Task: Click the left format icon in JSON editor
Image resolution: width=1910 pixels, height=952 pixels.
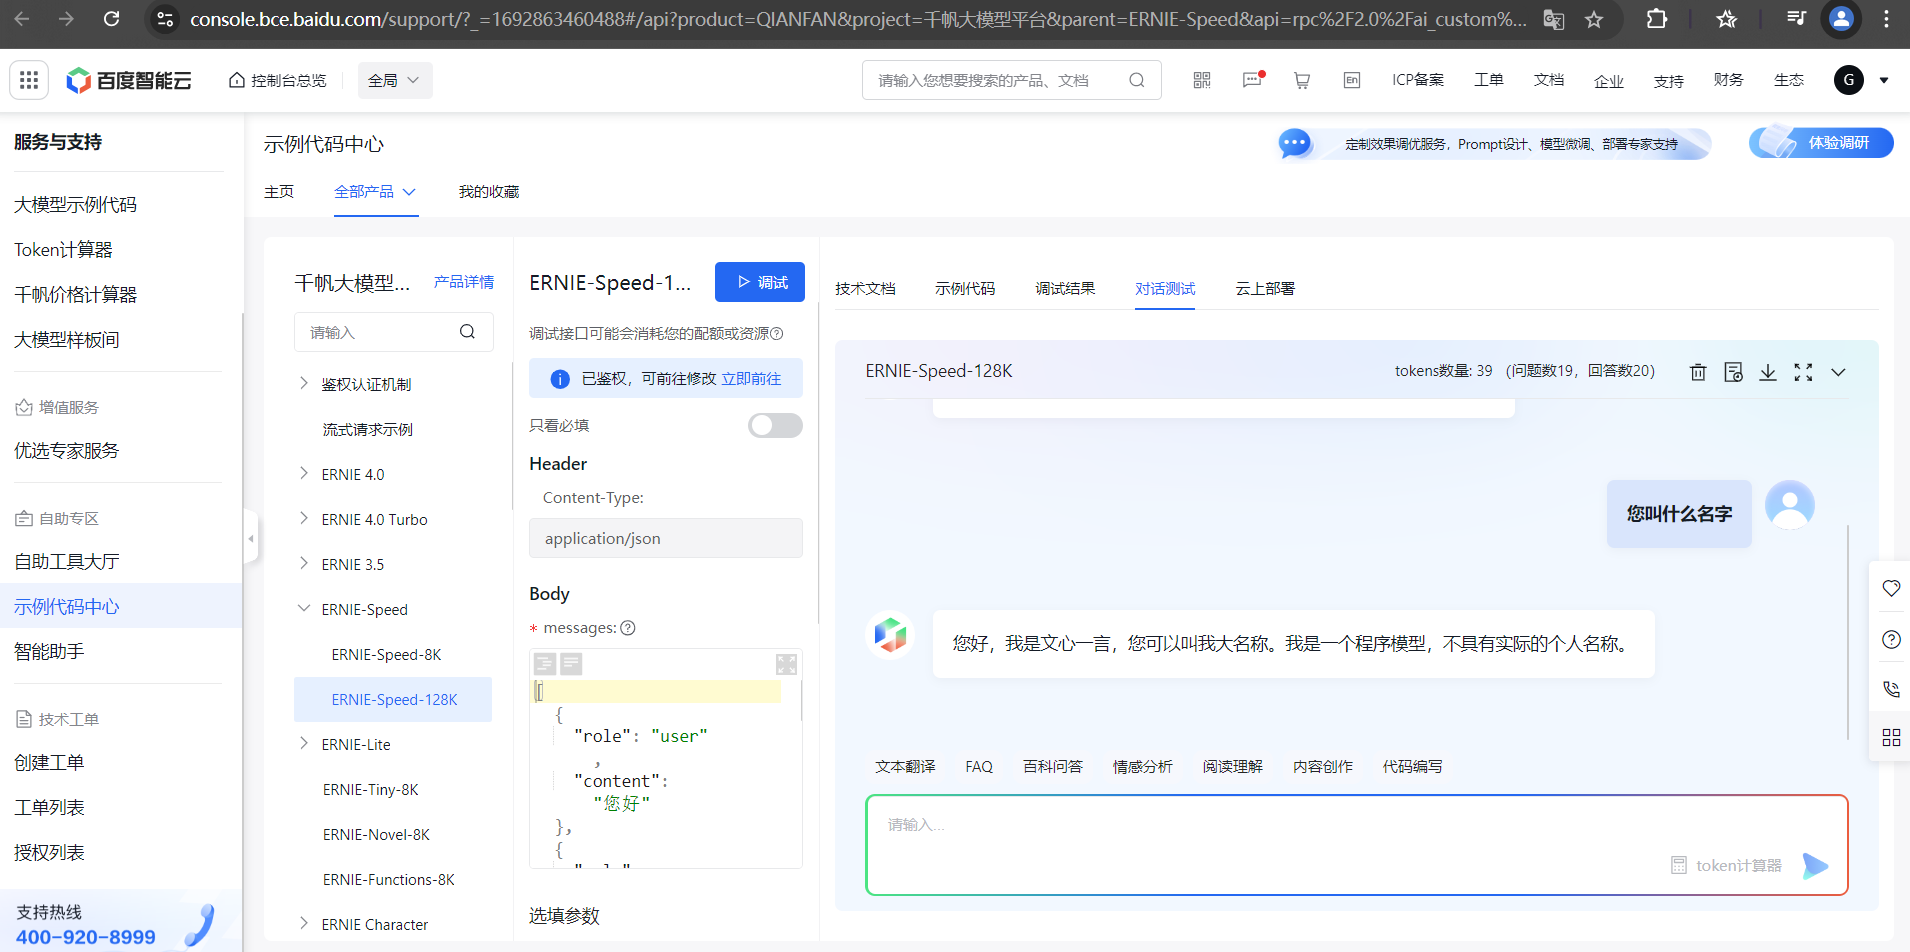Action: pyautogui.click(x=545, y=663)
